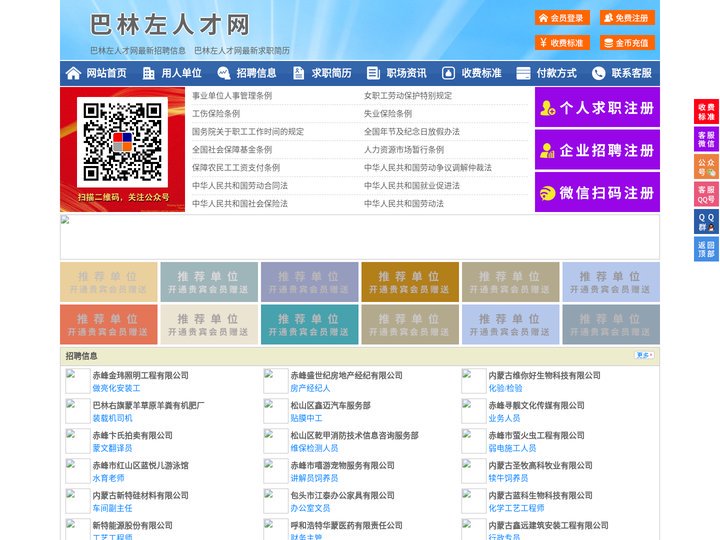Click the QQ群 sidebar icon
This screenshot has width=720, height=540.
tap(706, 222)
